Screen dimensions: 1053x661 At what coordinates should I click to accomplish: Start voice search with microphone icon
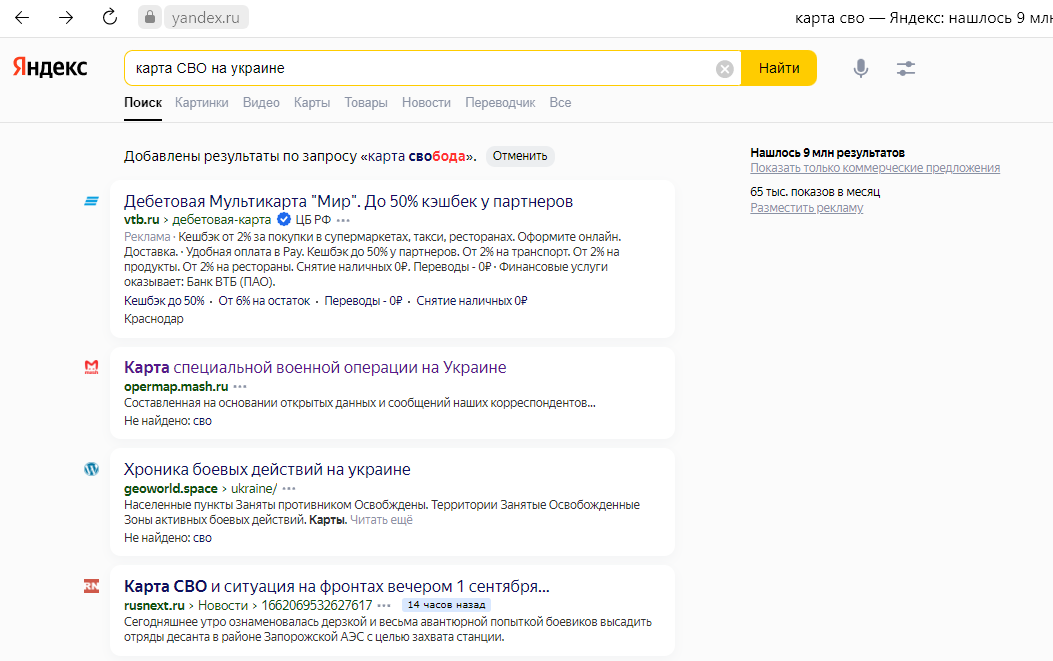coord(860,68)
